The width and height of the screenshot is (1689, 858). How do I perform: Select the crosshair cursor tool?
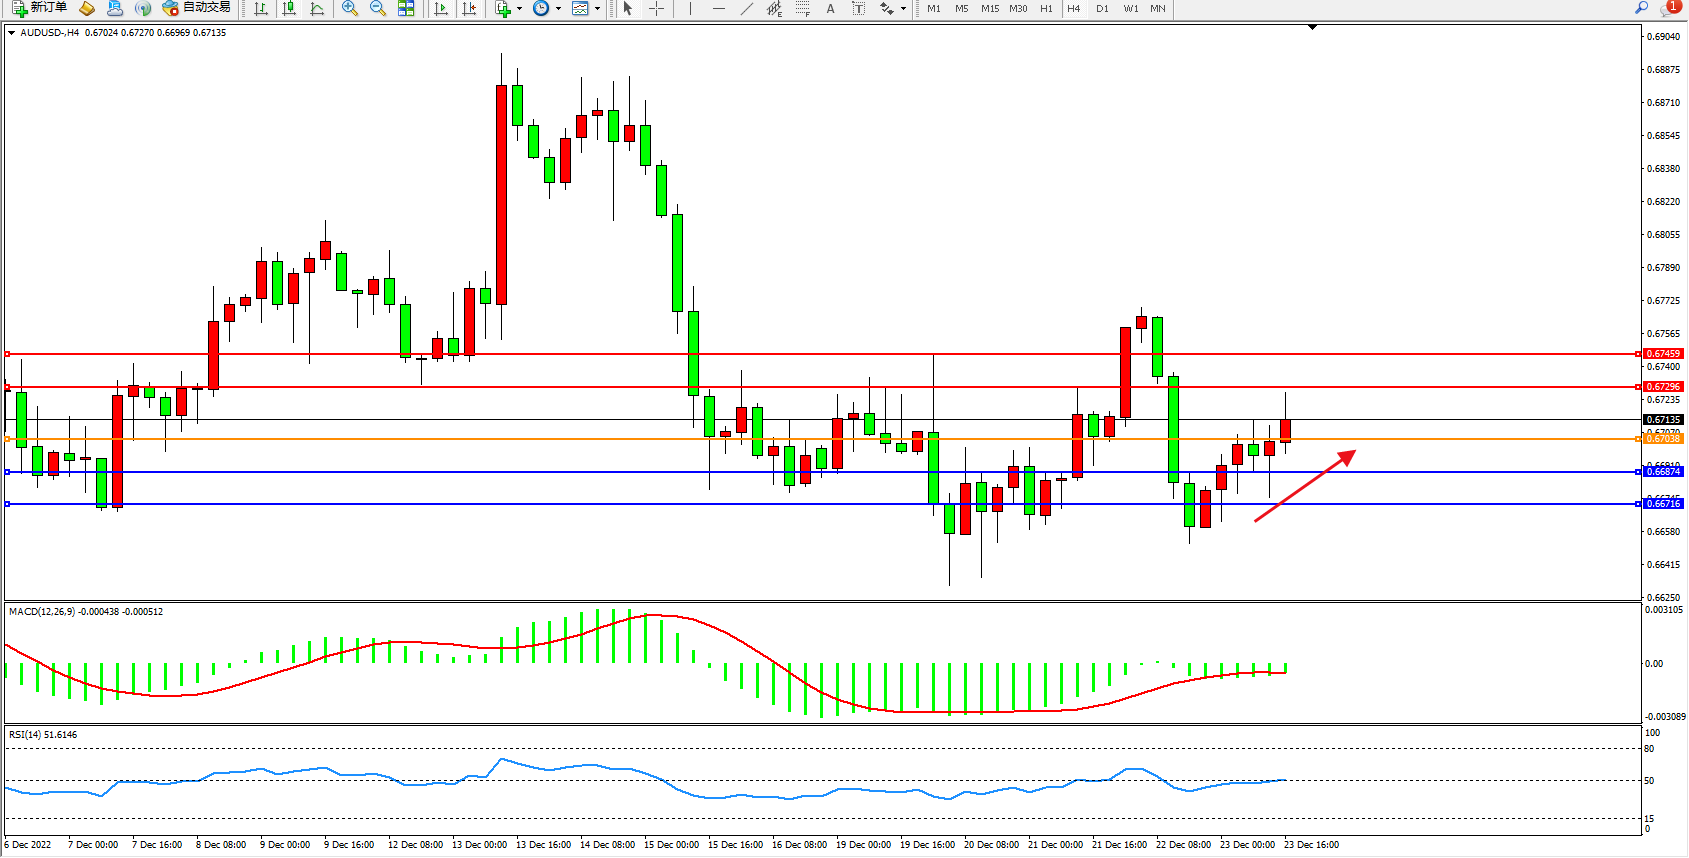(656, 9)
